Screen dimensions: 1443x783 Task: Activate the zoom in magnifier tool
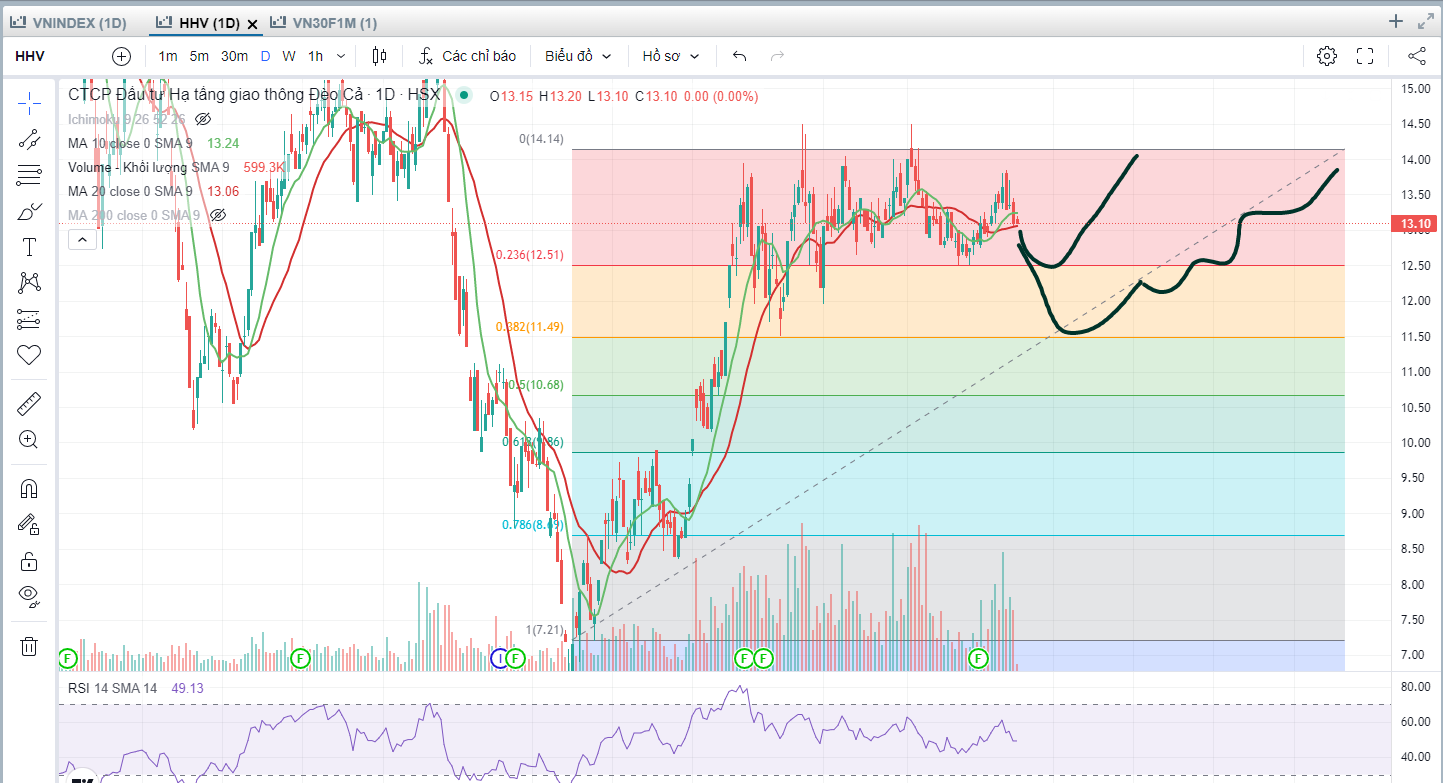29,439
